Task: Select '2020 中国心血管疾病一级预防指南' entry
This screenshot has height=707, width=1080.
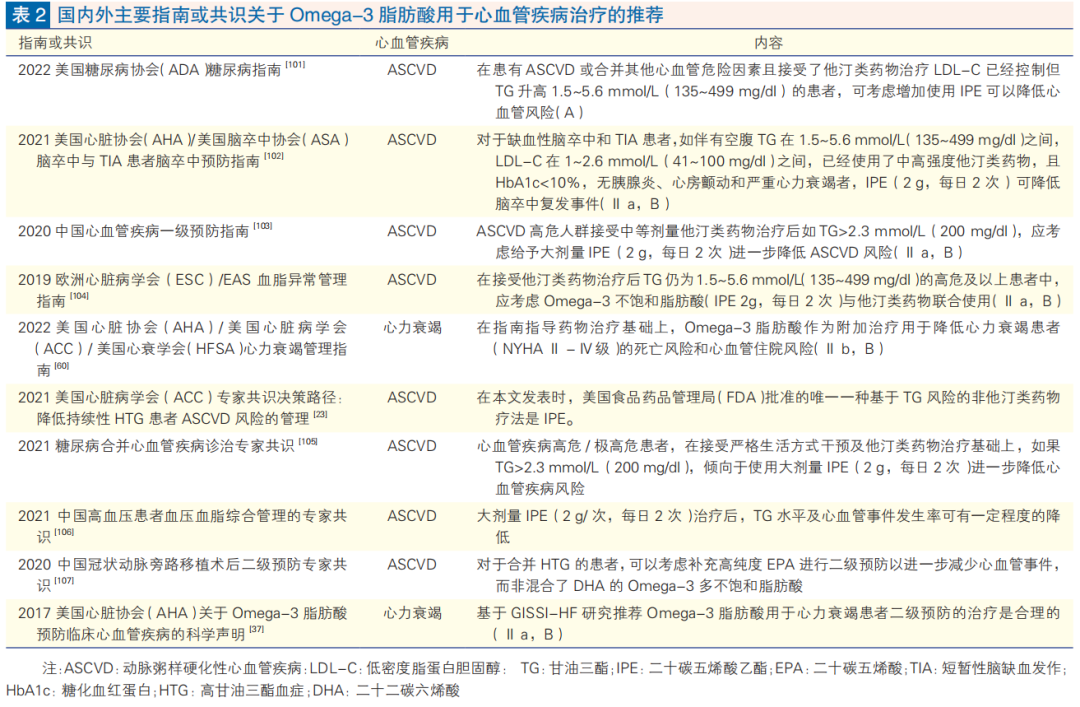Action: coord(134,232)
